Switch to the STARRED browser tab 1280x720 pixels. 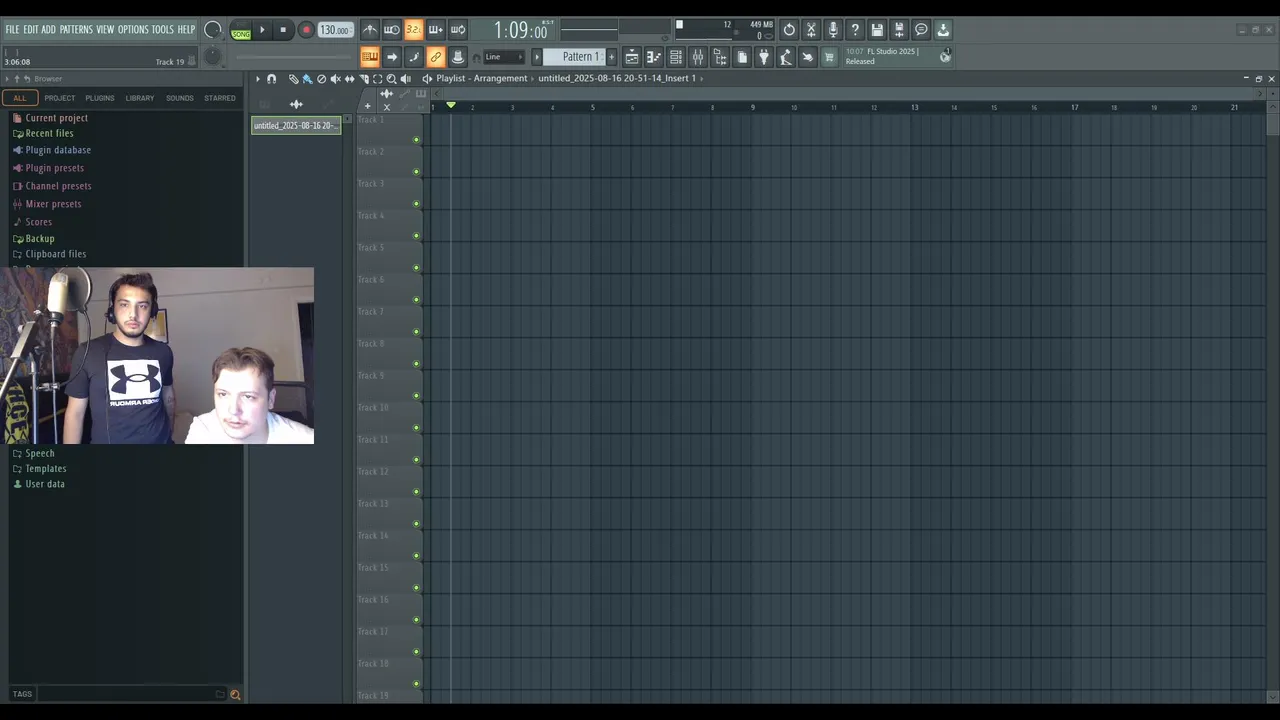[x=220, y=98]
